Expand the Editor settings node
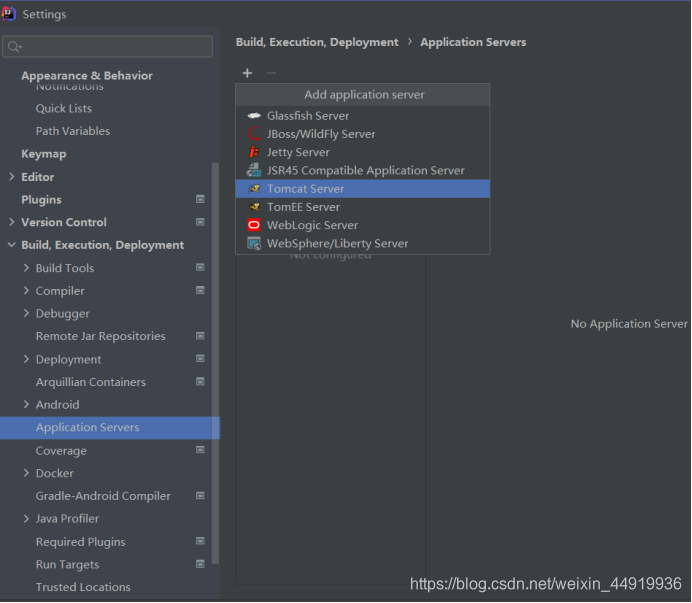692x603 pixels. click(11, 177)
